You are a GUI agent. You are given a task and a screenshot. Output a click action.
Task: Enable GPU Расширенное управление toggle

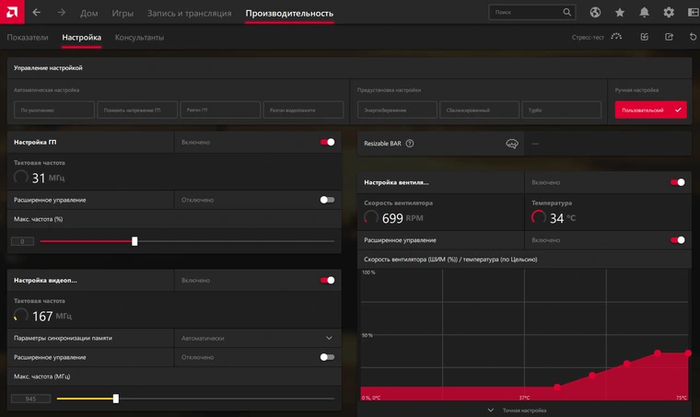pos(327,199)
